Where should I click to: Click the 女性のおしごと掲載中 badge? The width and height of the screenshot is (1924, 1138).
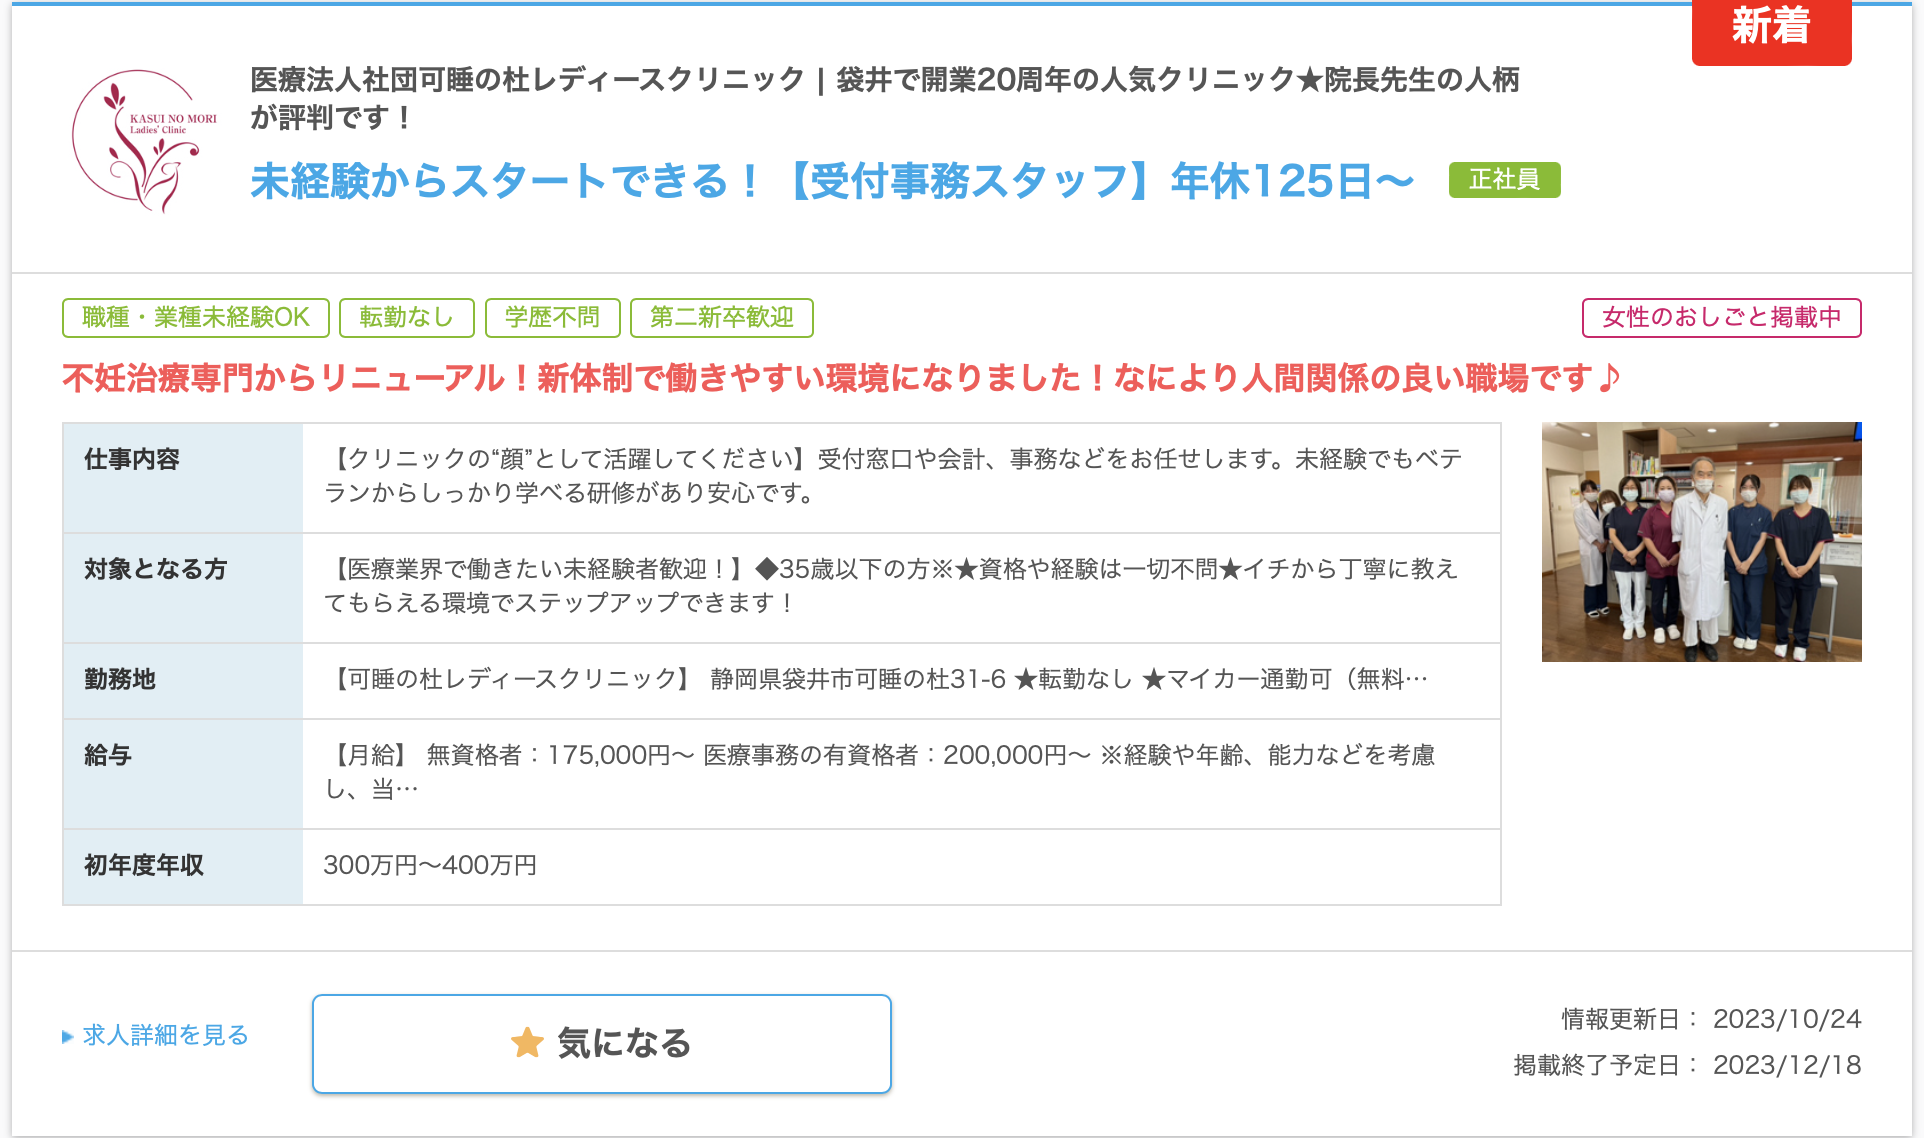click(x=1721, y=318)
